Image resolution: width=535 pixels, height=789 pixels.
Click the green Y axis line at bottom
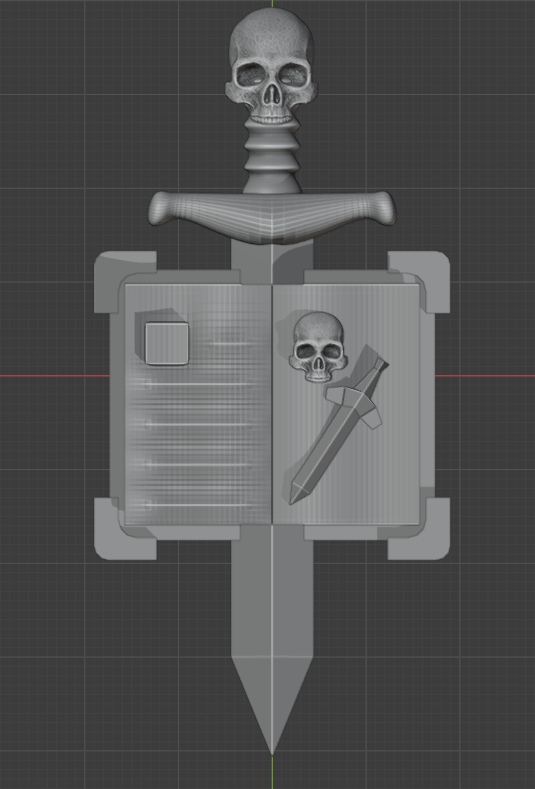point(272,772)
